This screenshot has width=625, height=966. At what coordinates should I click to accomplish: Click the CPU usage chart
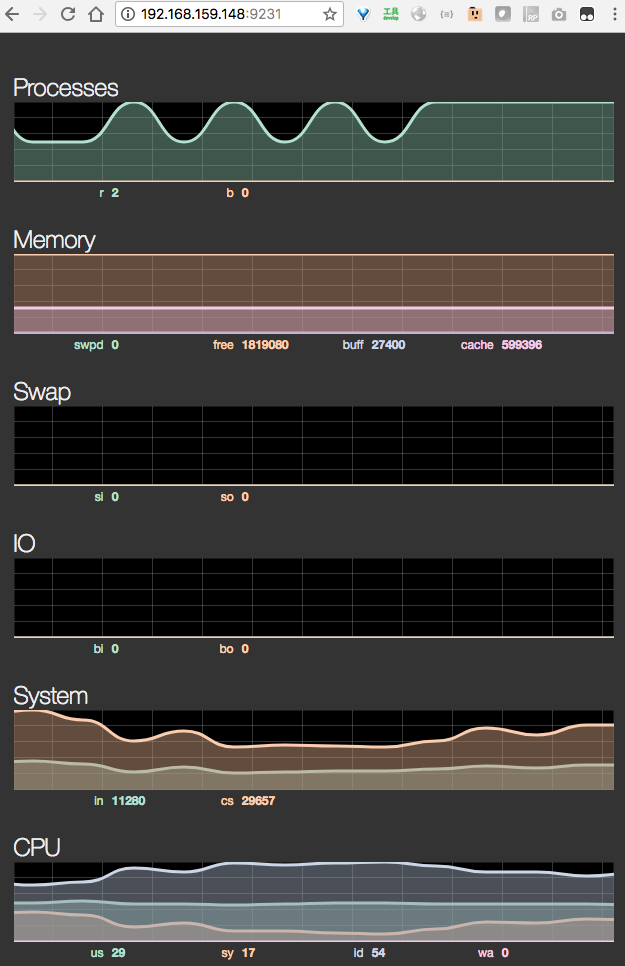(x=313, y=901)
